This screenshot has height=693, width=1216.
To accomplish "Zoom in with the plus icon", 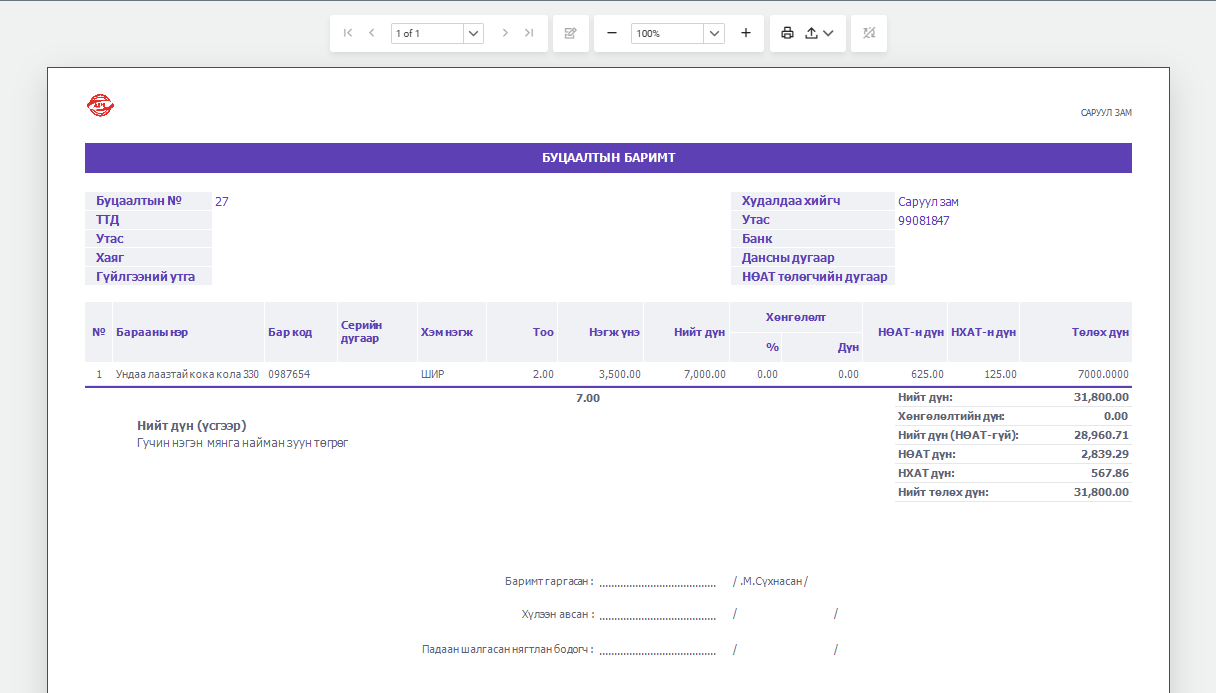I will [746, 33].
